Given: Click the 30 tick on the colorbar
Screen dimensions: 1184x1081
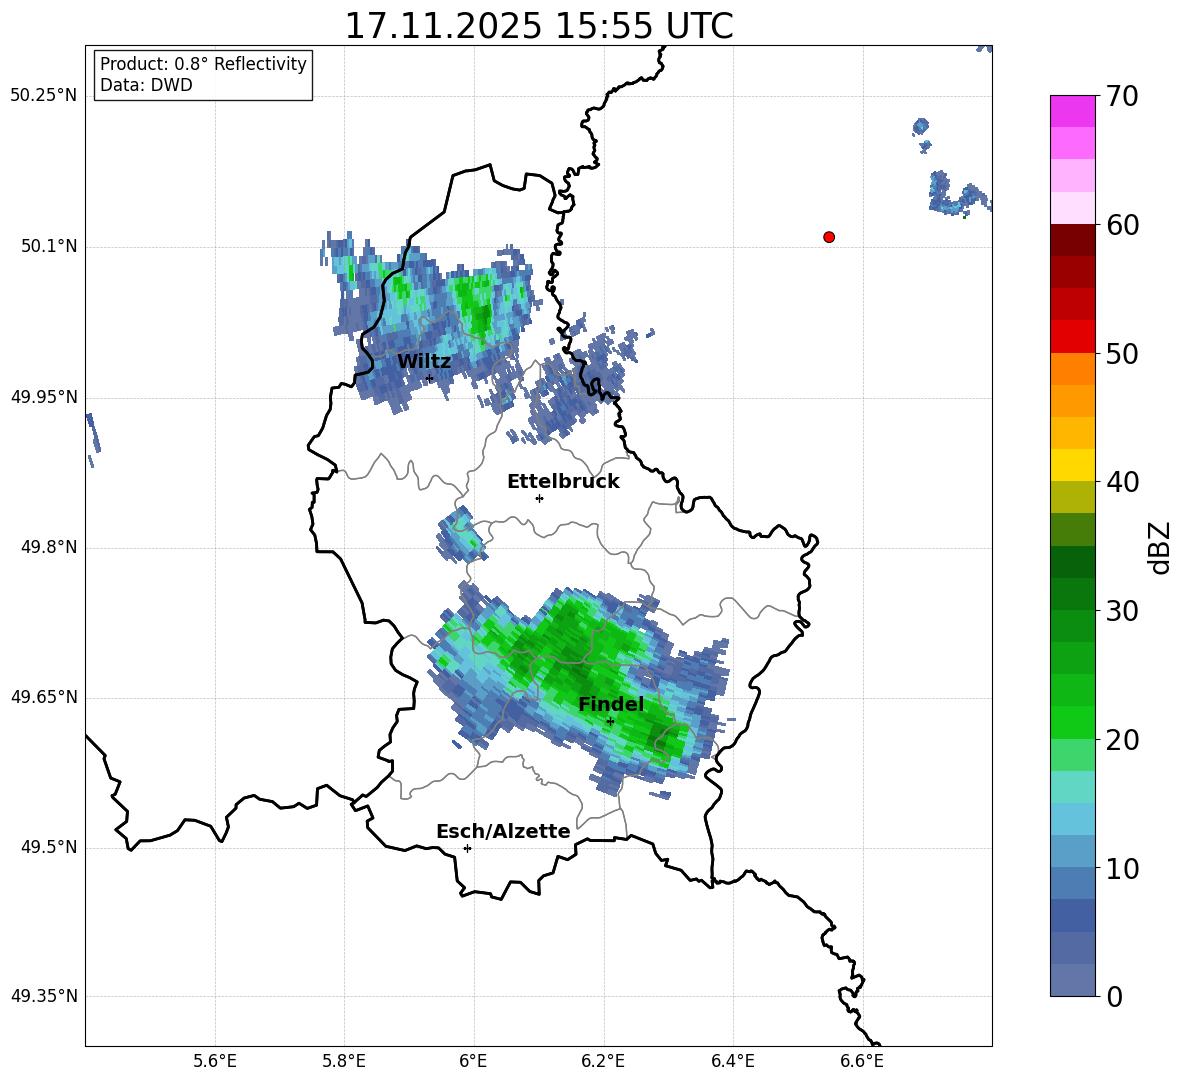Looking at the screenshot, I should point(1121,611).
